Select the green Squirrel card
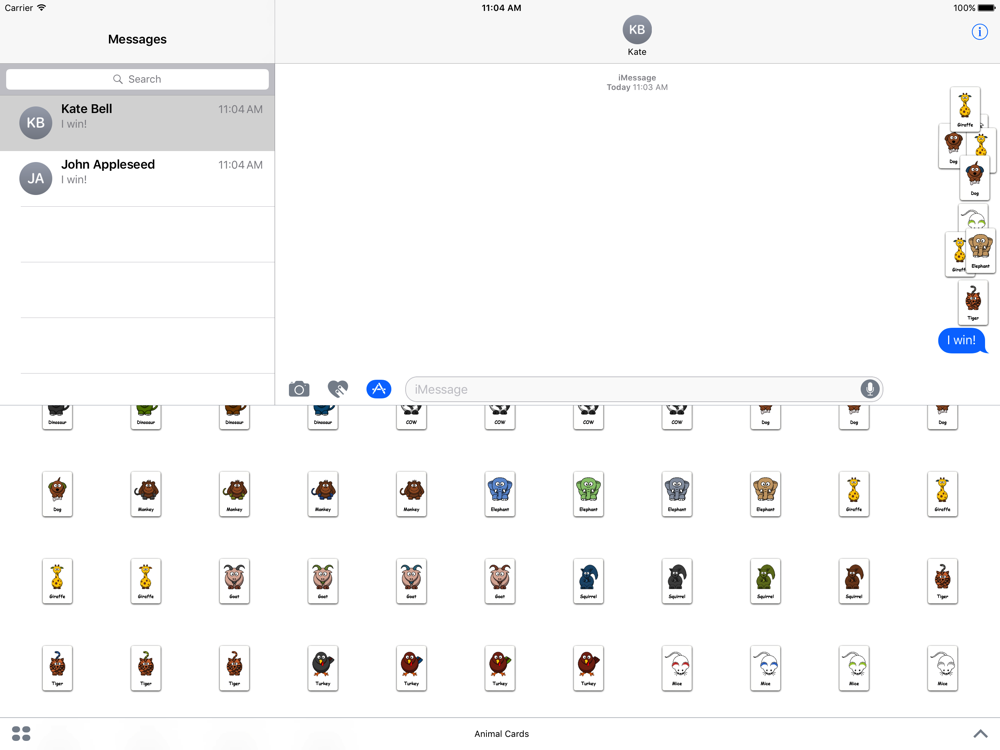This screenshot has width=1000, height=750. [765, 581]
